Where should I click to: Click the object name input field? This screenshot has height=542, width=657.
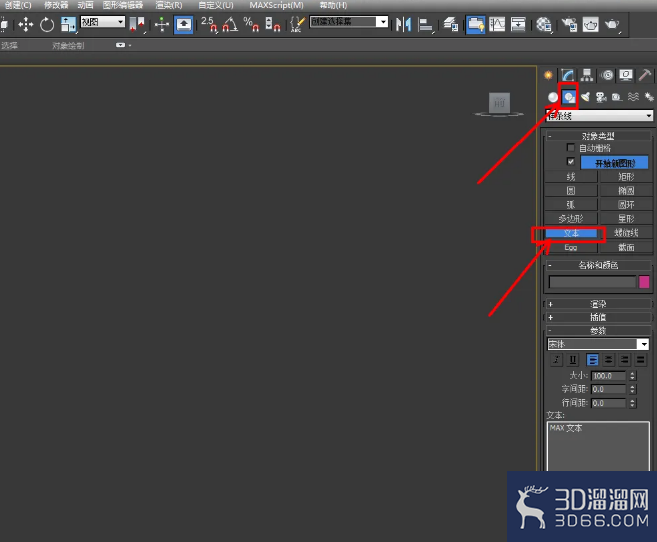coord(592,282)
